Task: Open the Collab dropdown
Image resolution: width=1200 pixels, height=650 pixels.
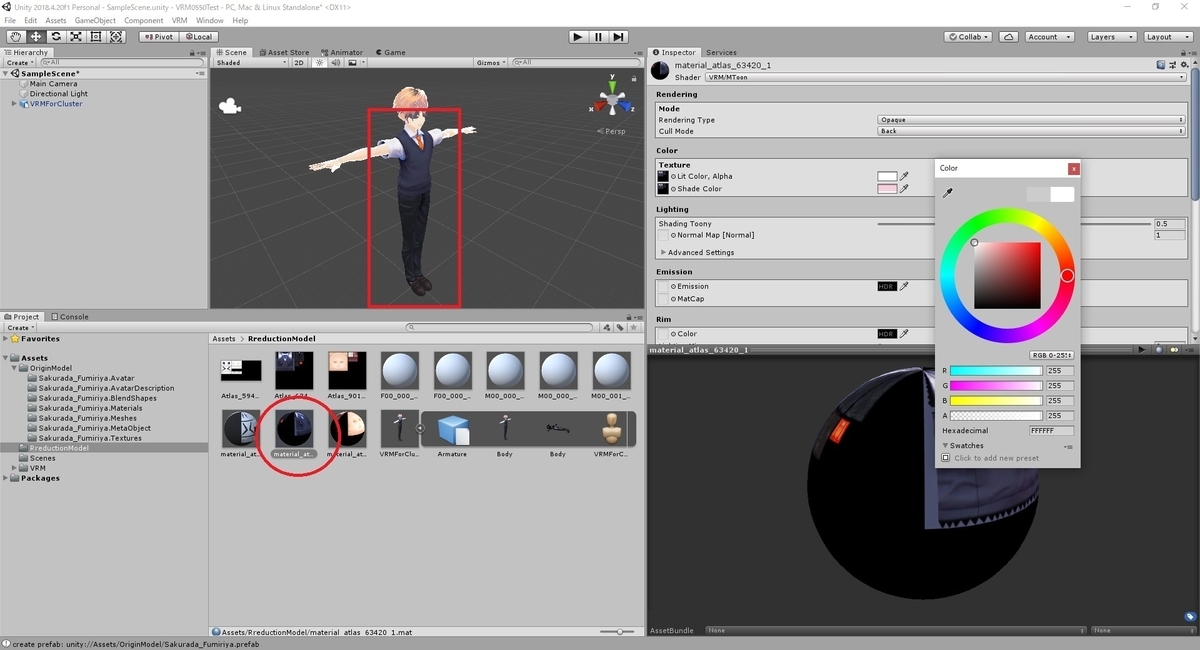Action: tap(968, 37)
